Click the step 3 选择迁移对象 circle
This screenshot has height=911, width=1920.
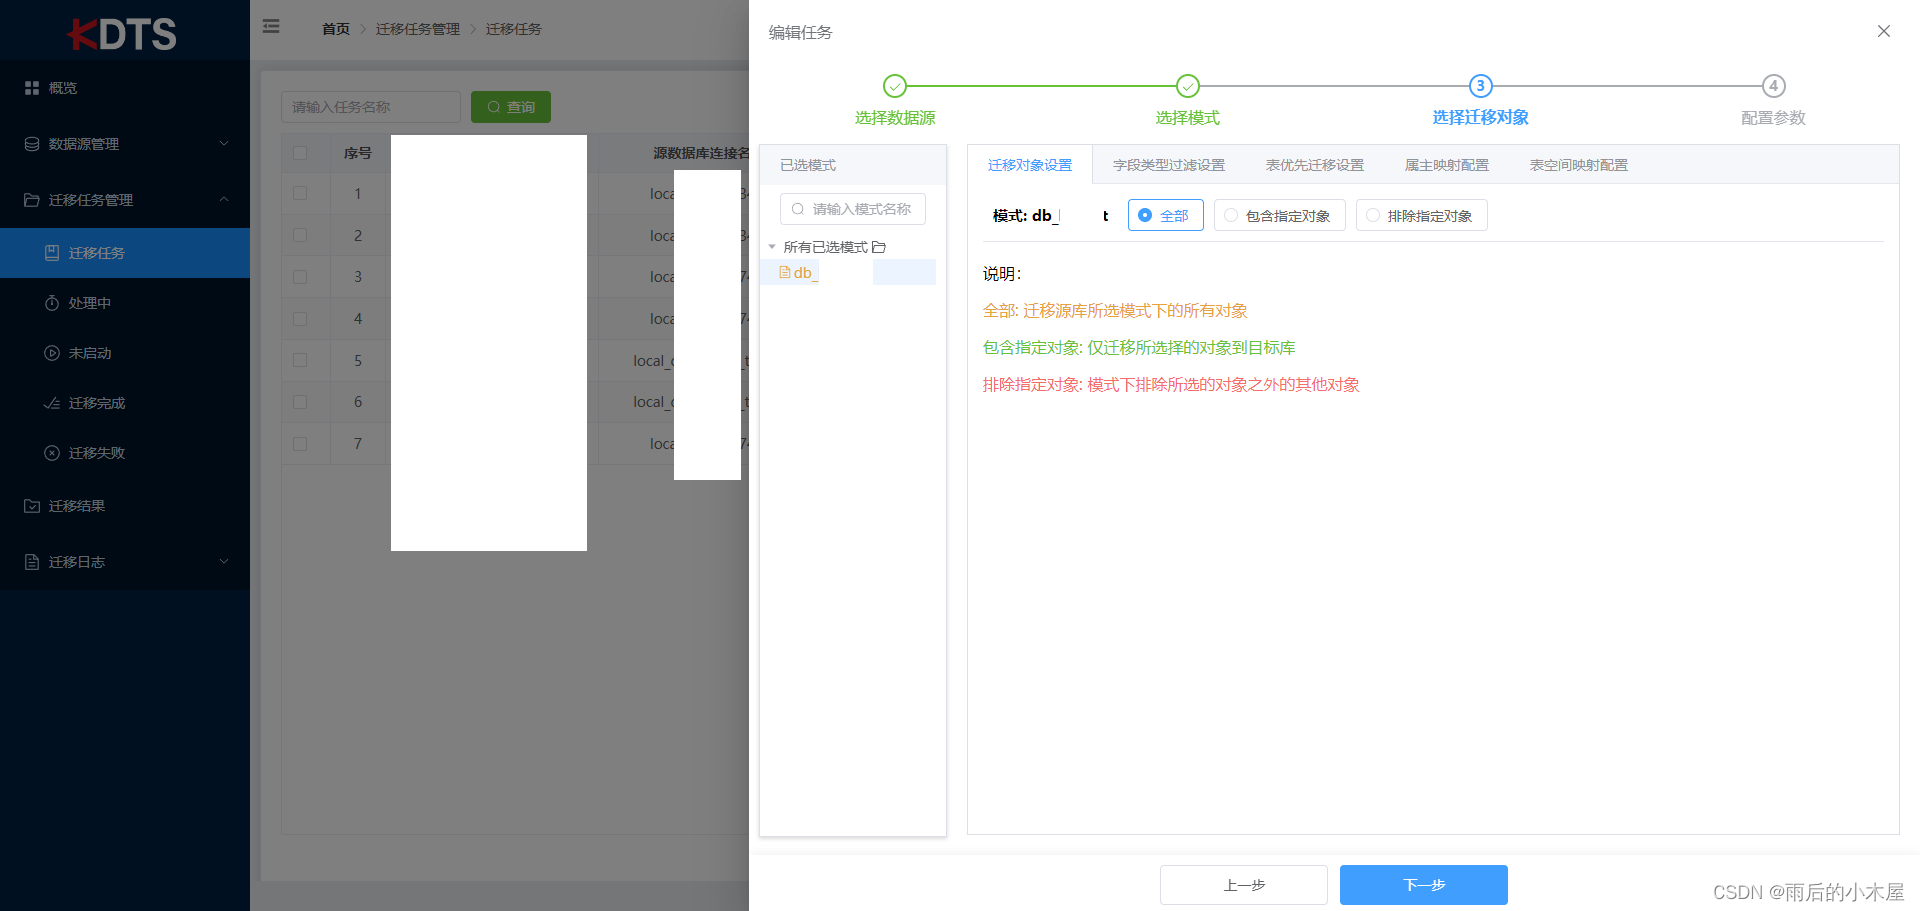(1481, 86)
